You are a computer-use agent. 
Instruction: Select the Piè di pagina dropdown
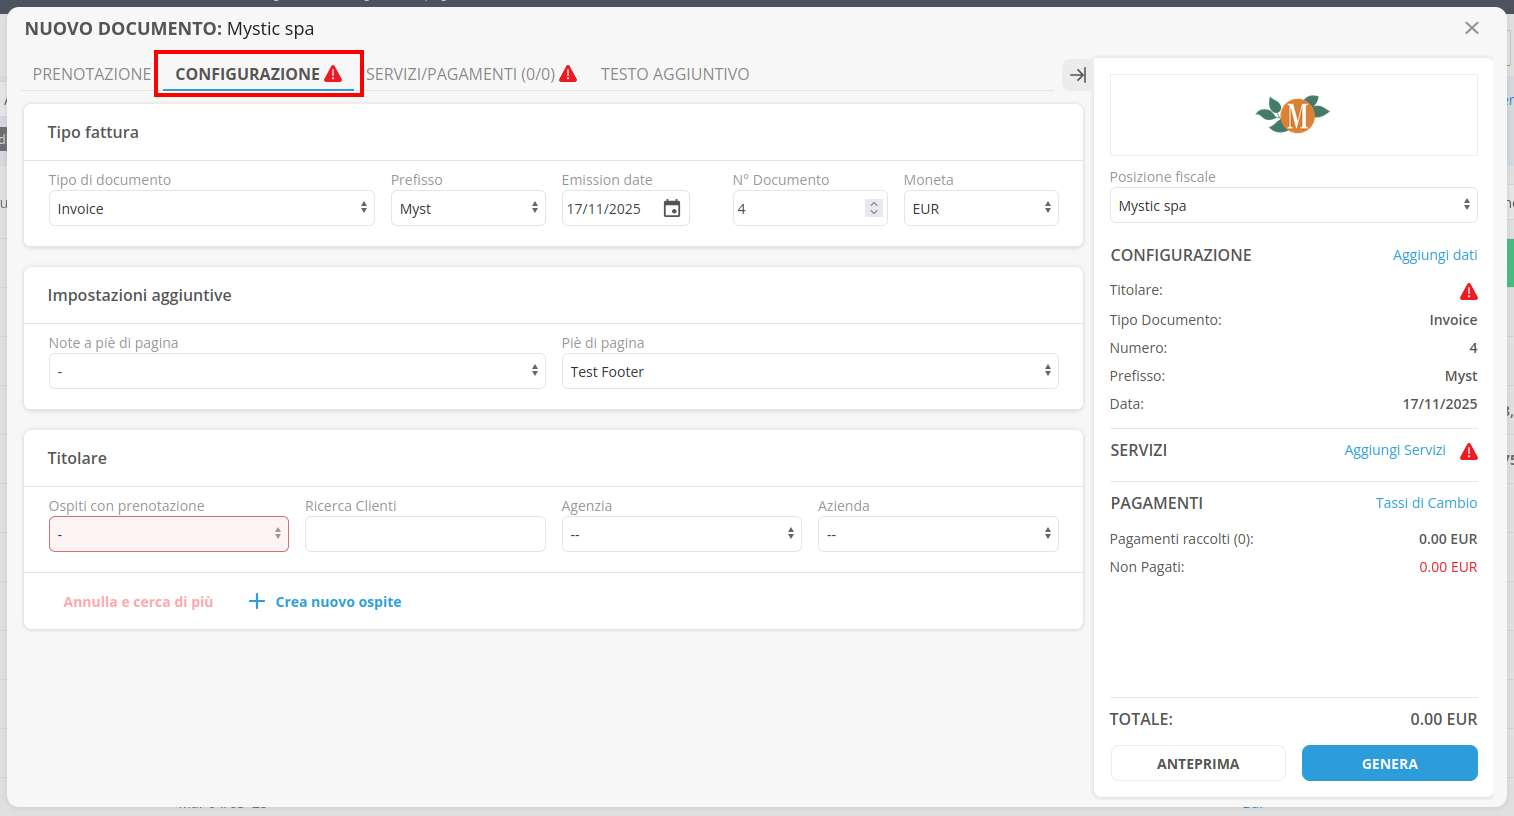tap(809, 371)
